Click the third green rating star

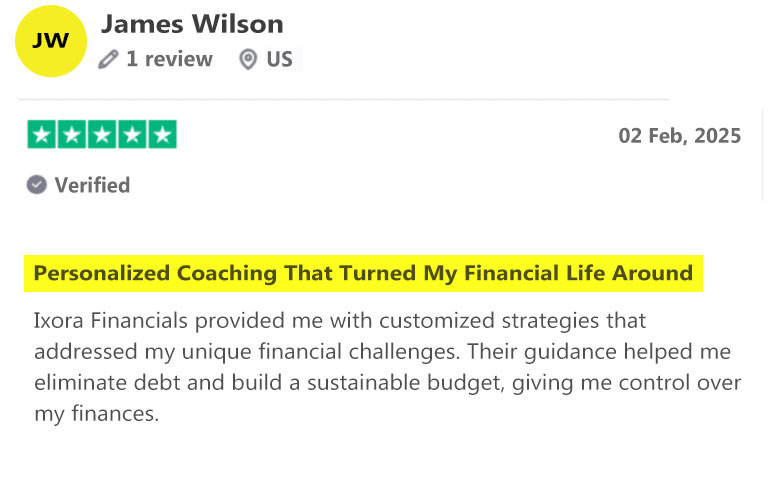pyautogui.click(x=102, y=134)
